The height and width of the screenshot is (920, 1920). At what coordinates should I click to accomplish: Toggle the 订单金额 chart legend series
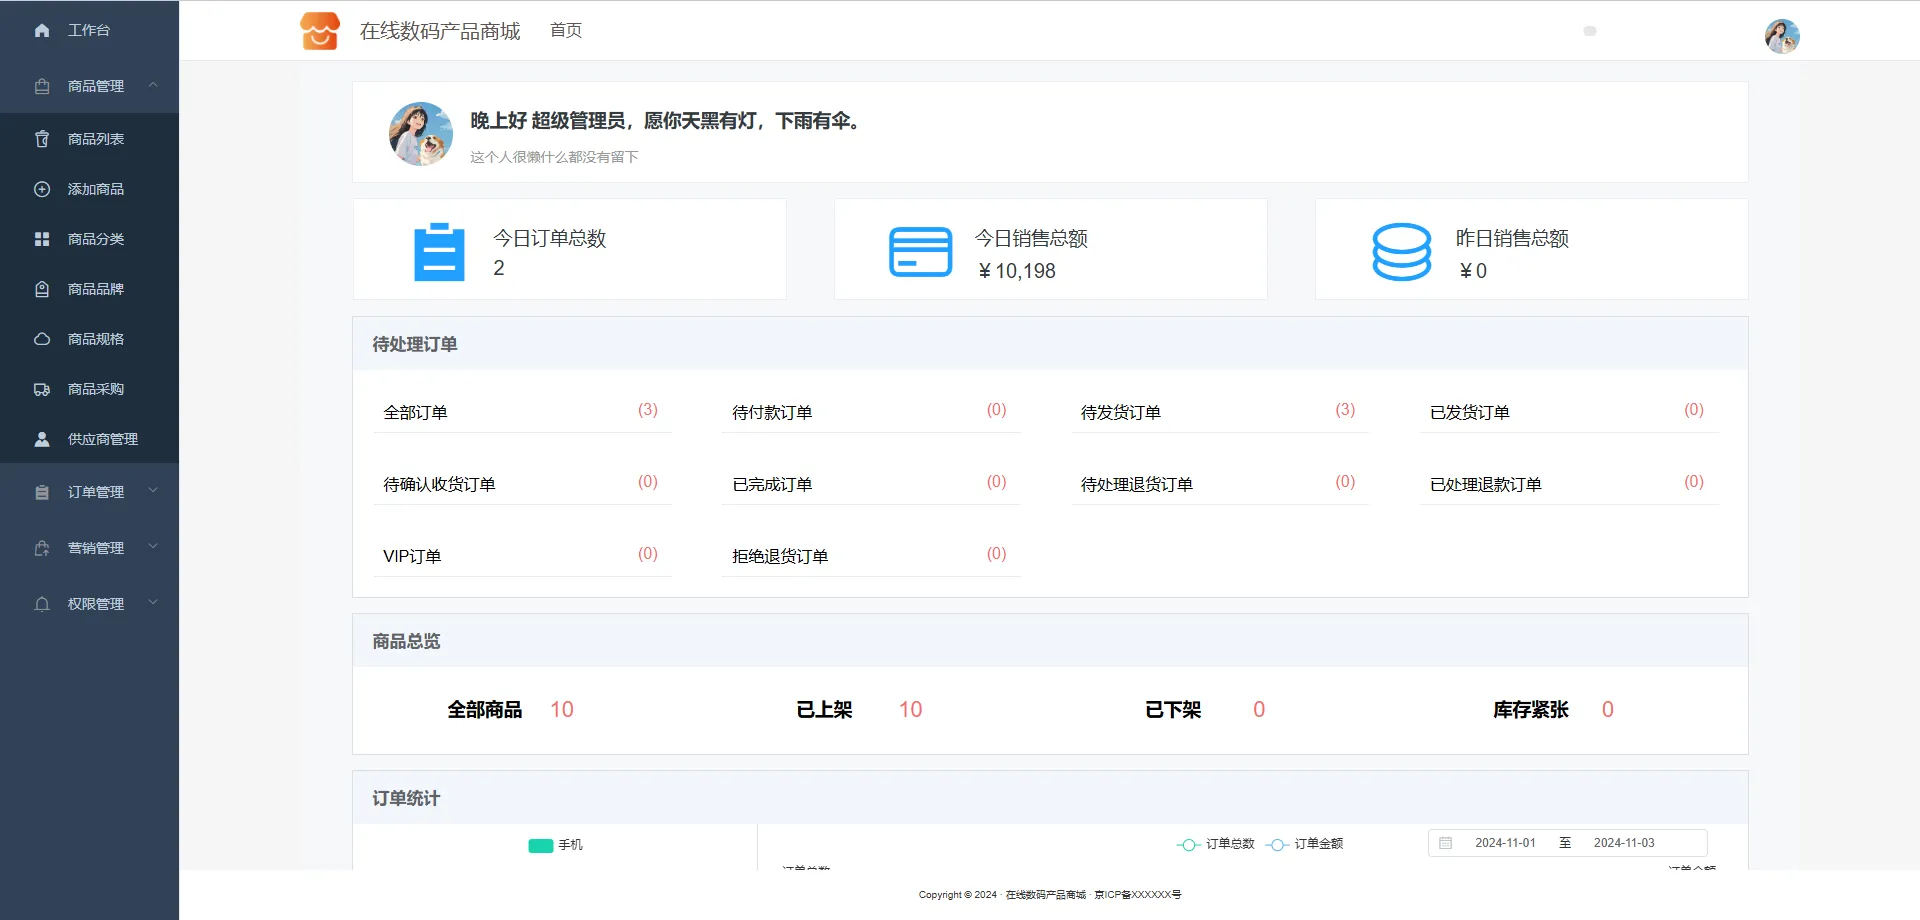(x=1304, y=844)
